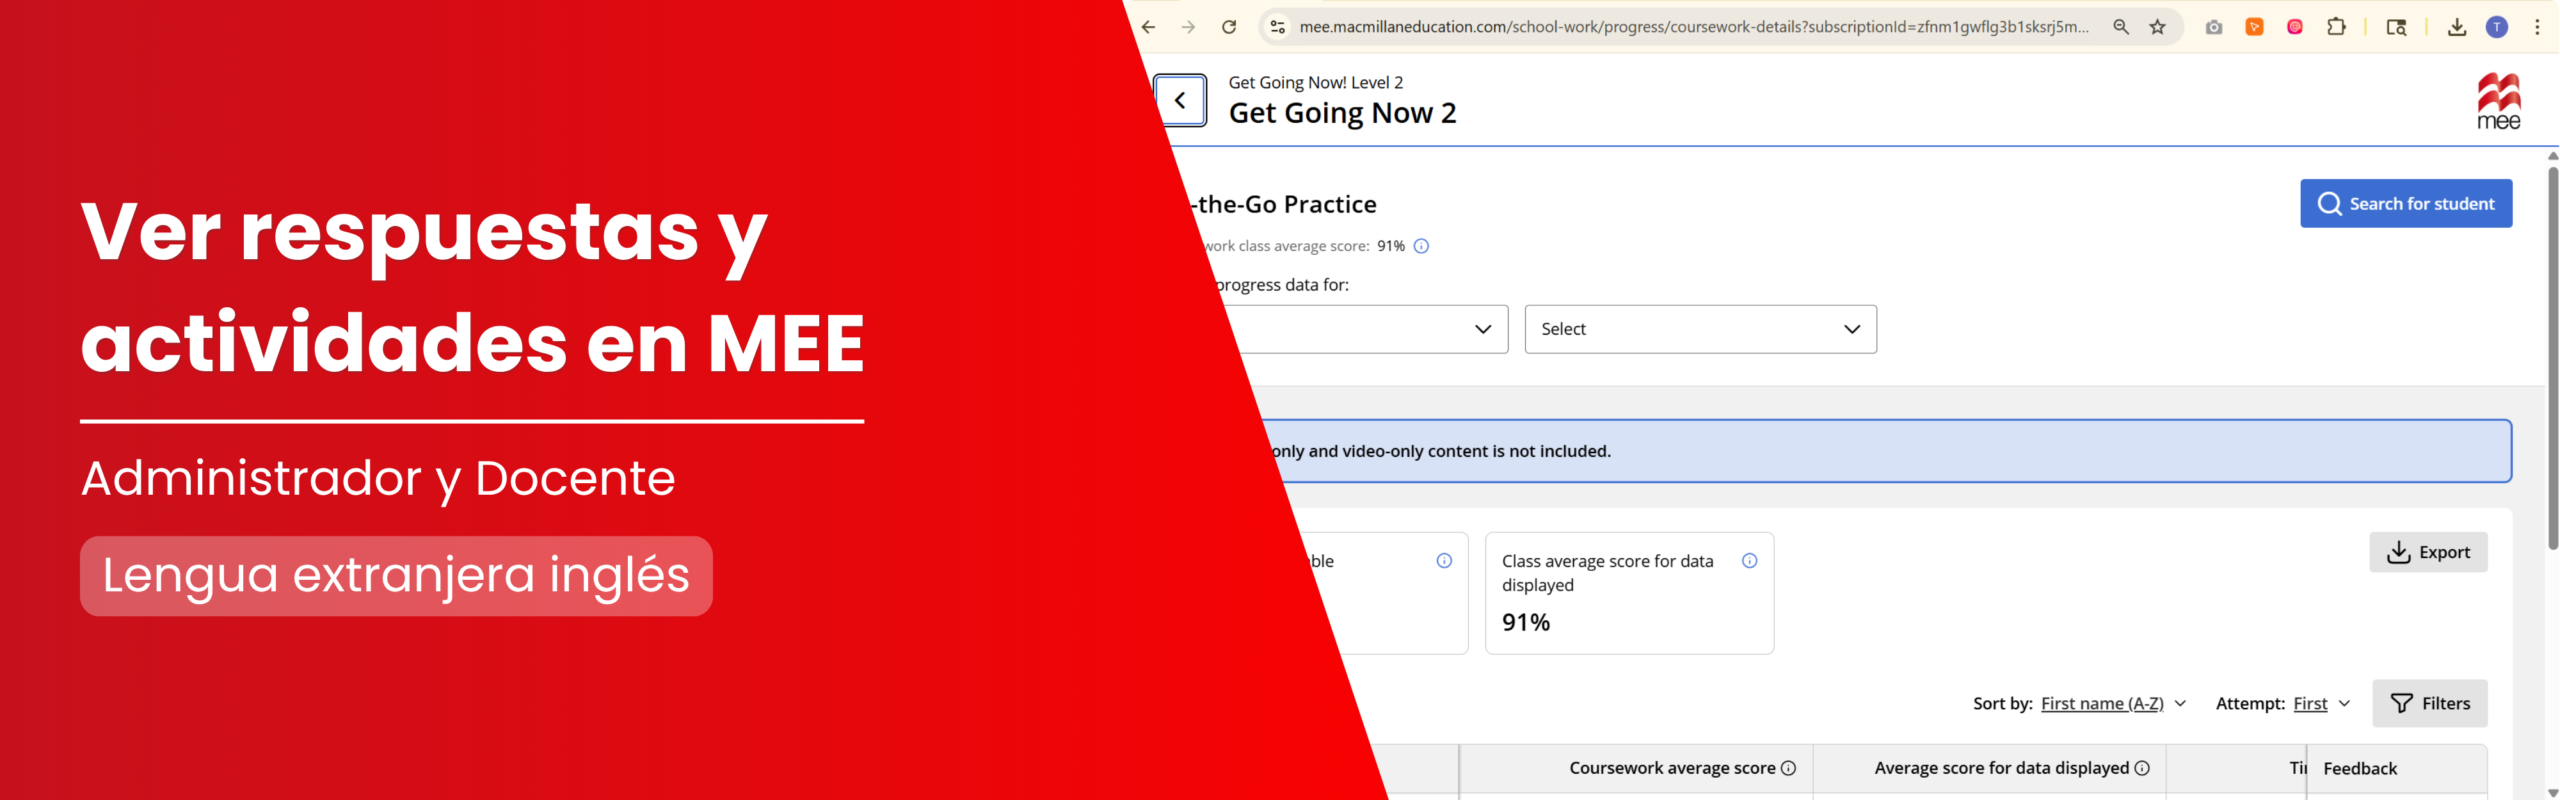The height and width of the screenshot is (800, 2560).
Task: Click the info icon beside Average score for data displayed
Action: [x=2142, y=768]
